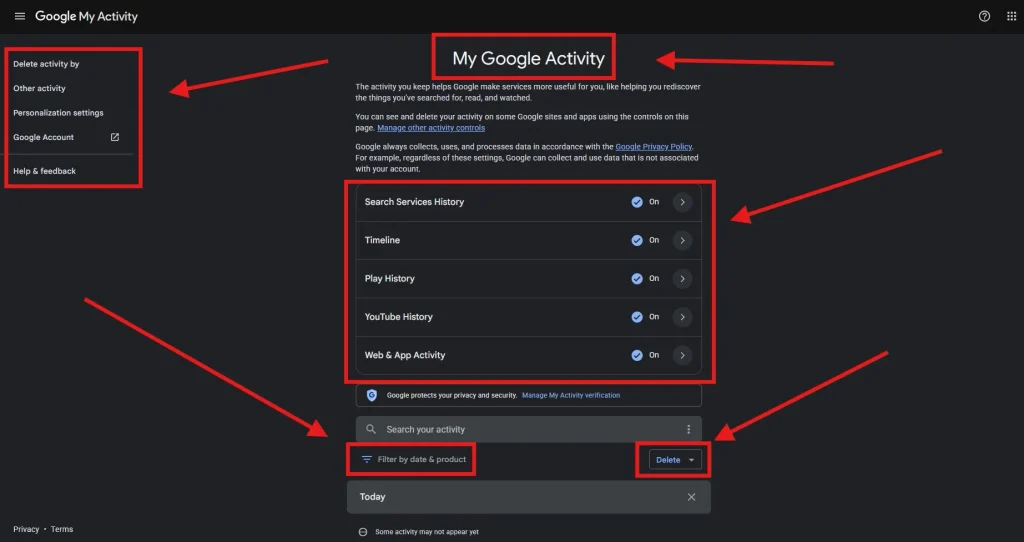Open the hamburger main menu
1024x542 pixels.
pos(20,16)
